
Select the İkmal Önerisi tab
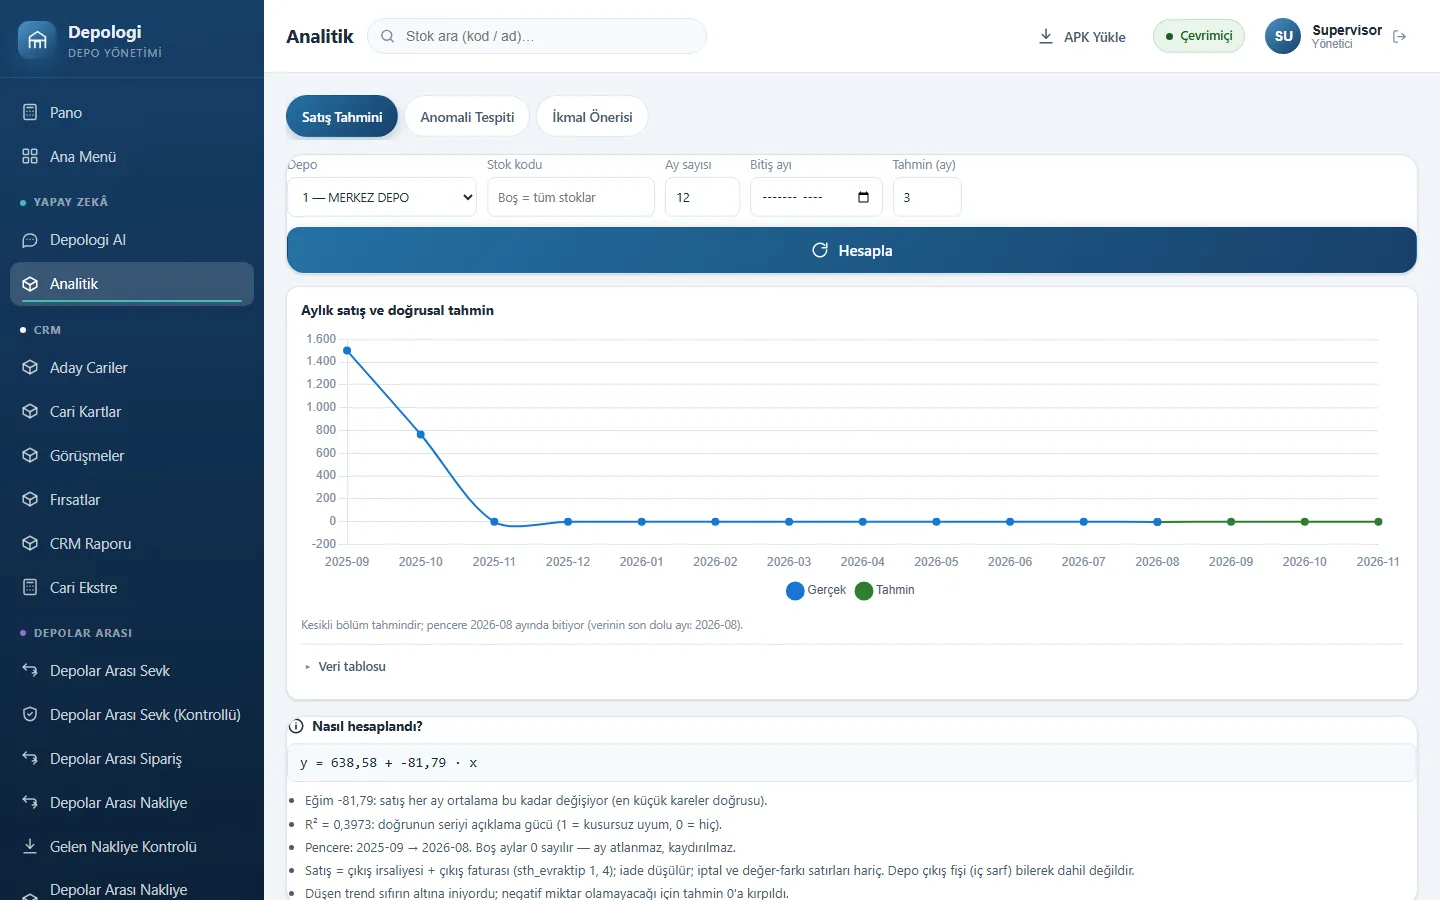pyautogui.click(x=592, y=117)
